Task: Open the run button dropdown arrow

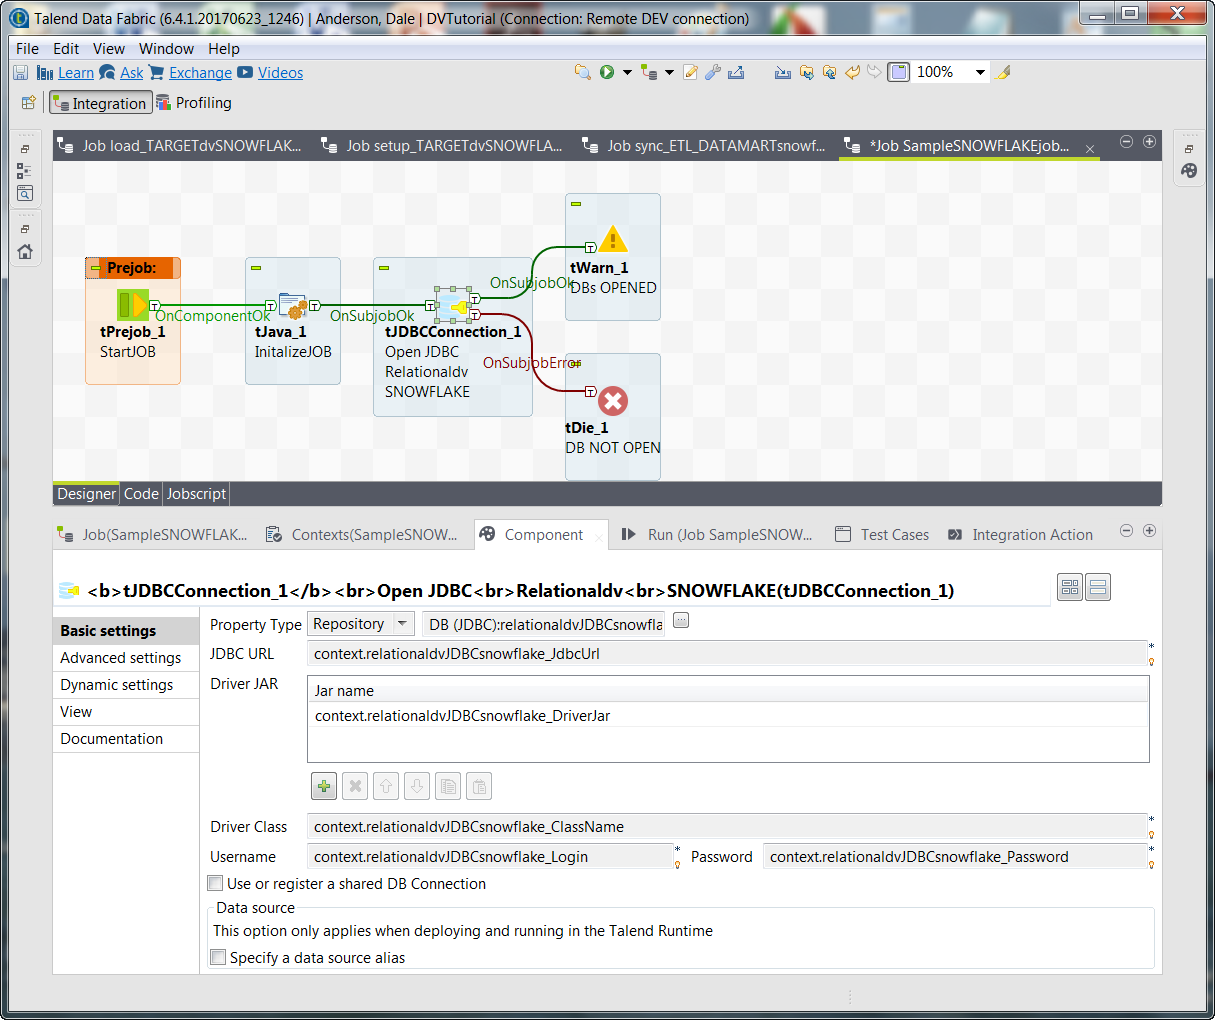Action: (x=627, y=72)
